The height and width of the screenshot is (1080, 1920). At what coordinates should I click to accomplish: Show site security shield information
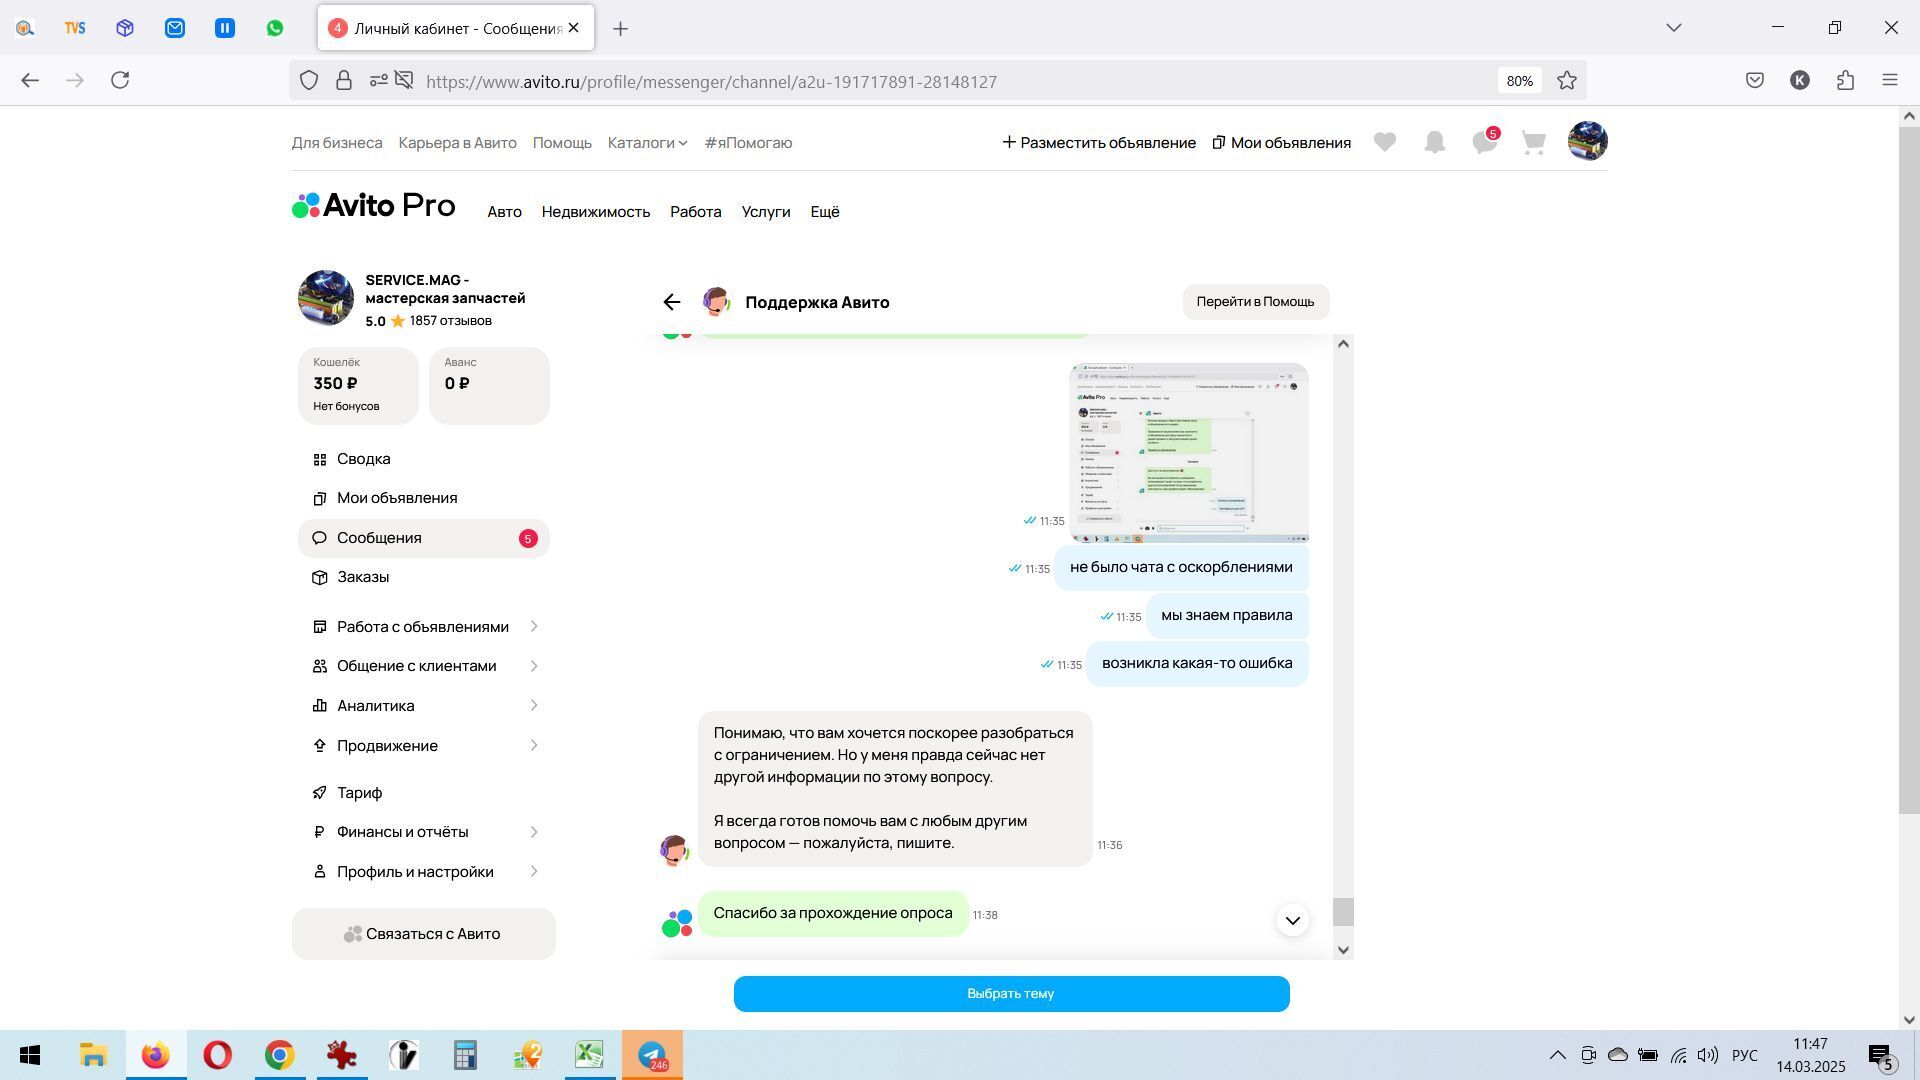[x=309, y=81]
